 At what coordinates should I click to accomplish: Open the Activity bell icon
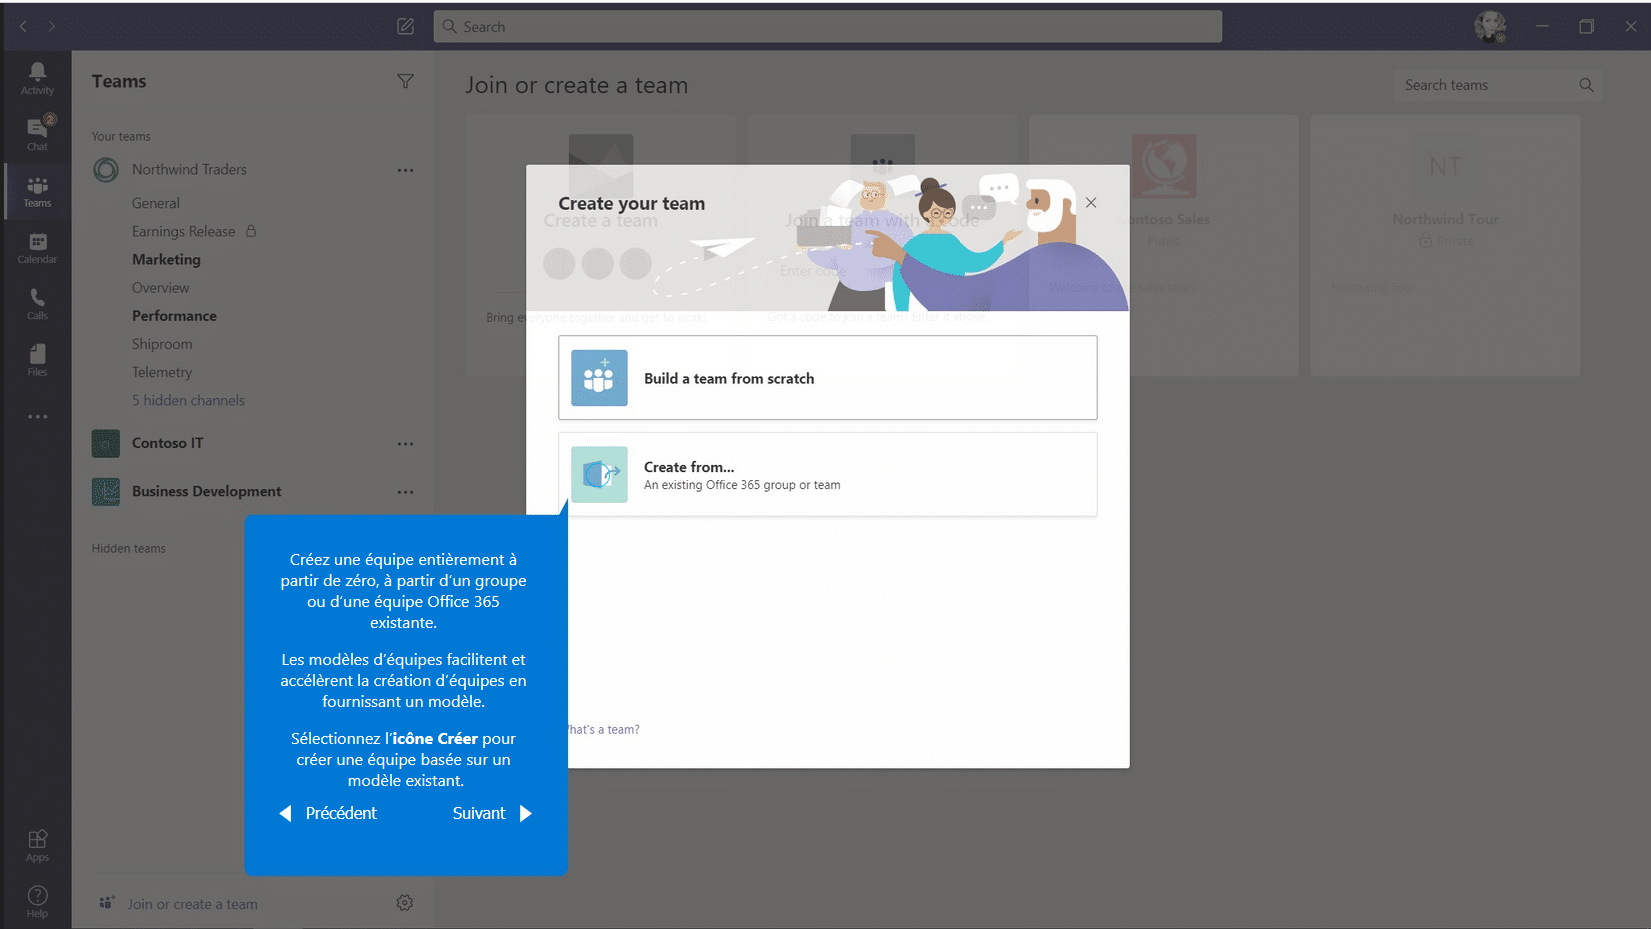point(37,78)
